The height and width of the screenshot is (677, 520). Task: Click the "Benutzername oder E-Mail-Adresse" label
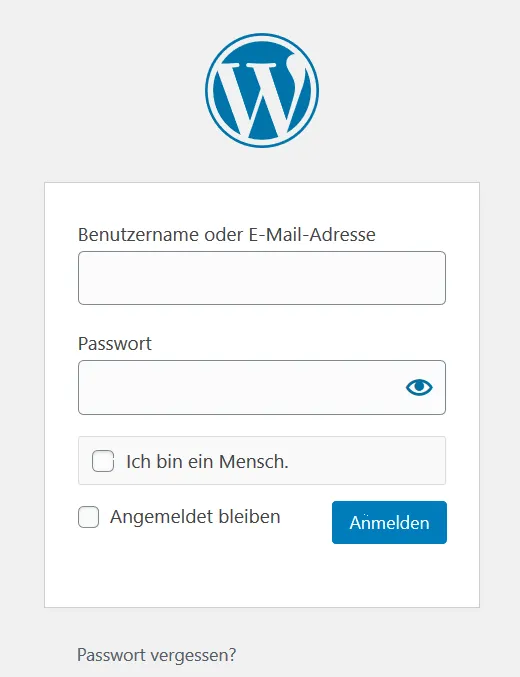[x=227, y=234]
